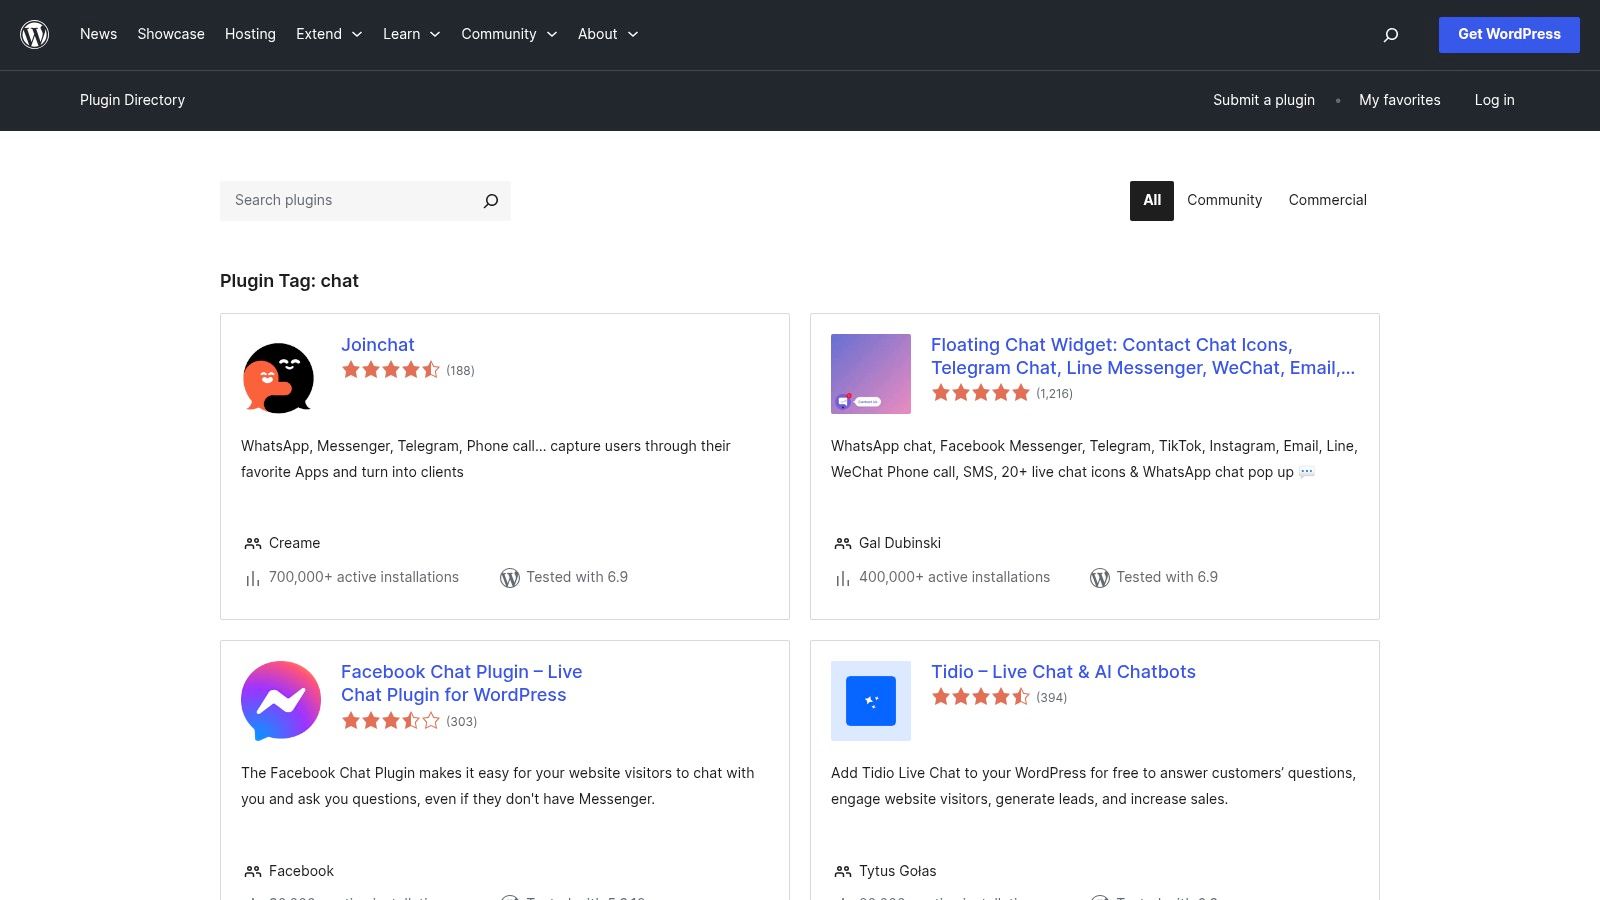Open the Floating Chat Widget plugin thumbnail
1600x900 pixels.
point(871,374)
